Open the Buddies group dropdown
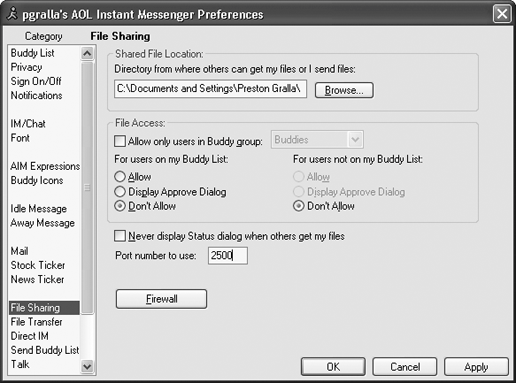This screenshot has width=516, height=383. coord(317,140)
